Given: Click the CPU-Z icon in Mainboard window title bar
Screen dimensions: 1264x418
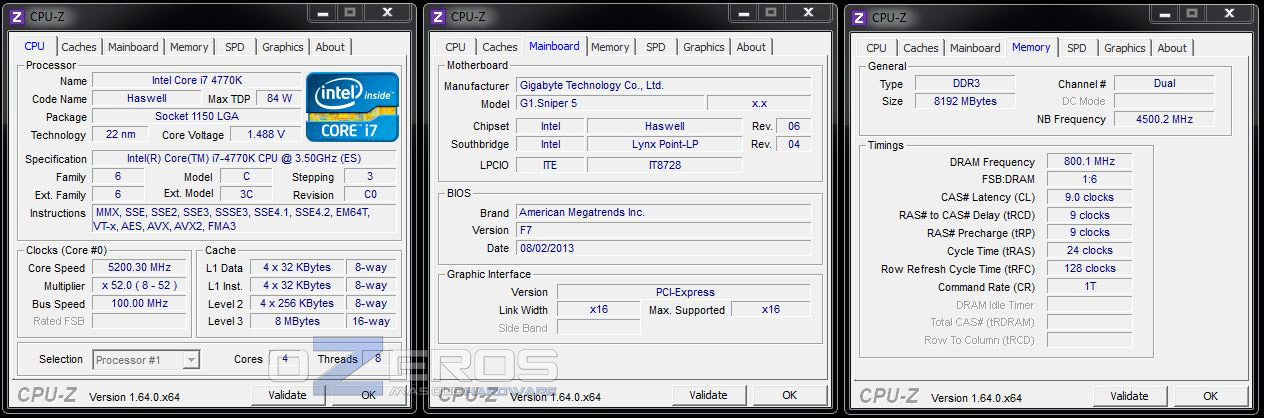Looking at the screenshot, I should tap(437, 17).
